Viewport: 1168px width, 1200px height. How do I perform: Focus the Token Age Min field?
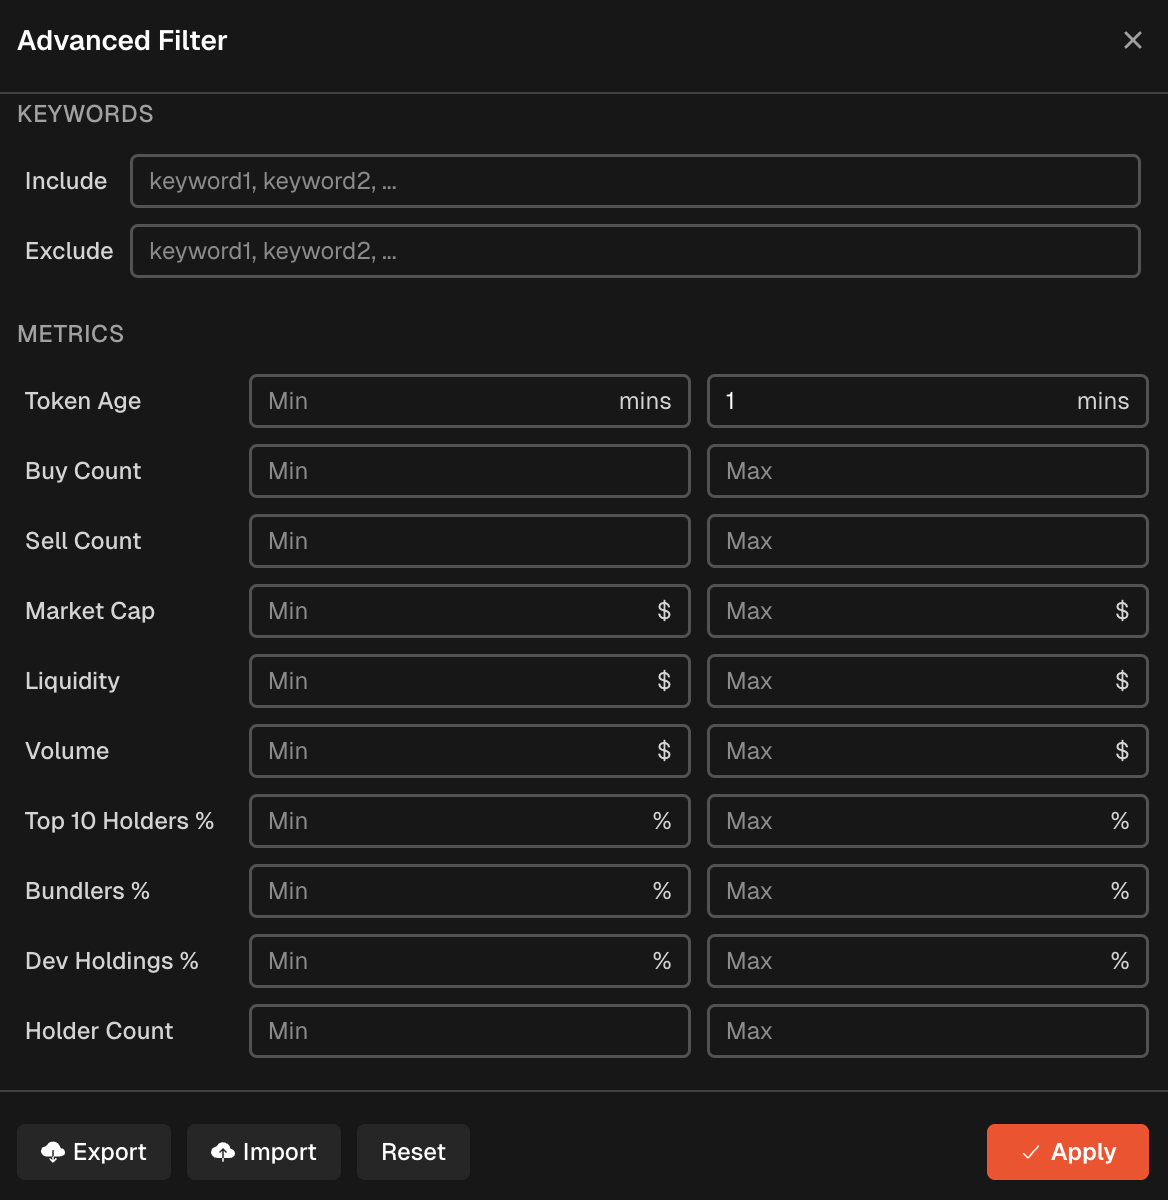470,401
